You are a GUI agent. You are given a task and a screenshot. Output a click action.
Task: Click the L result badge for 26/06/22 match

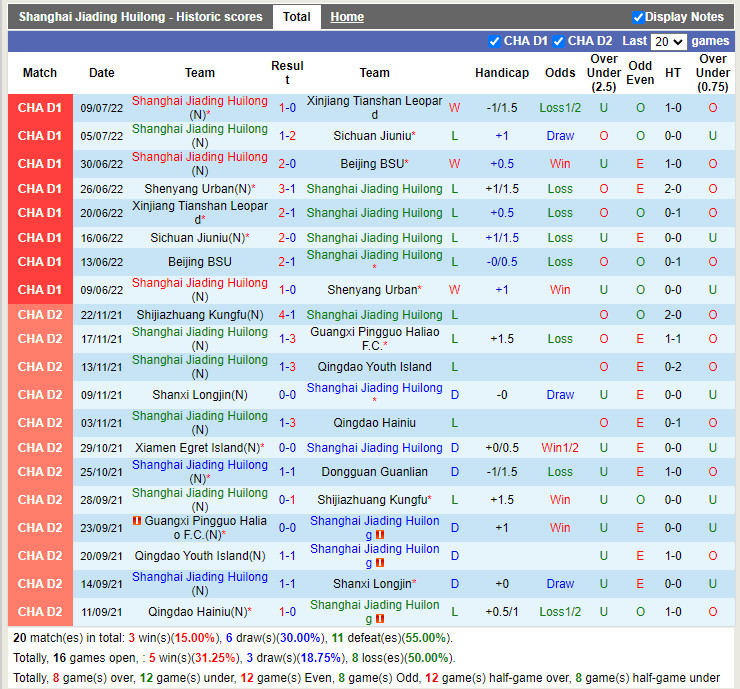(x=455, y=188)
